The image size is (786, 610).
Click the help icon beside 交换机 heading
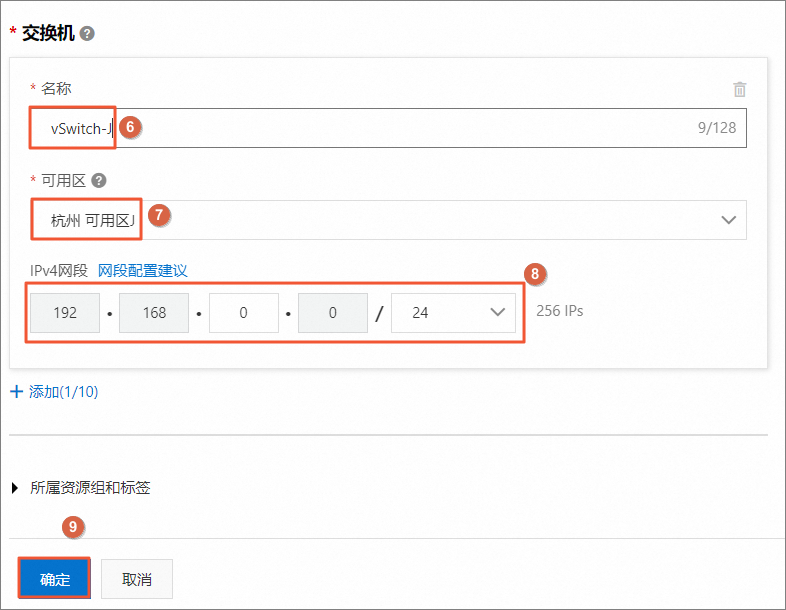pyautogui.click(x=88, y=33)
